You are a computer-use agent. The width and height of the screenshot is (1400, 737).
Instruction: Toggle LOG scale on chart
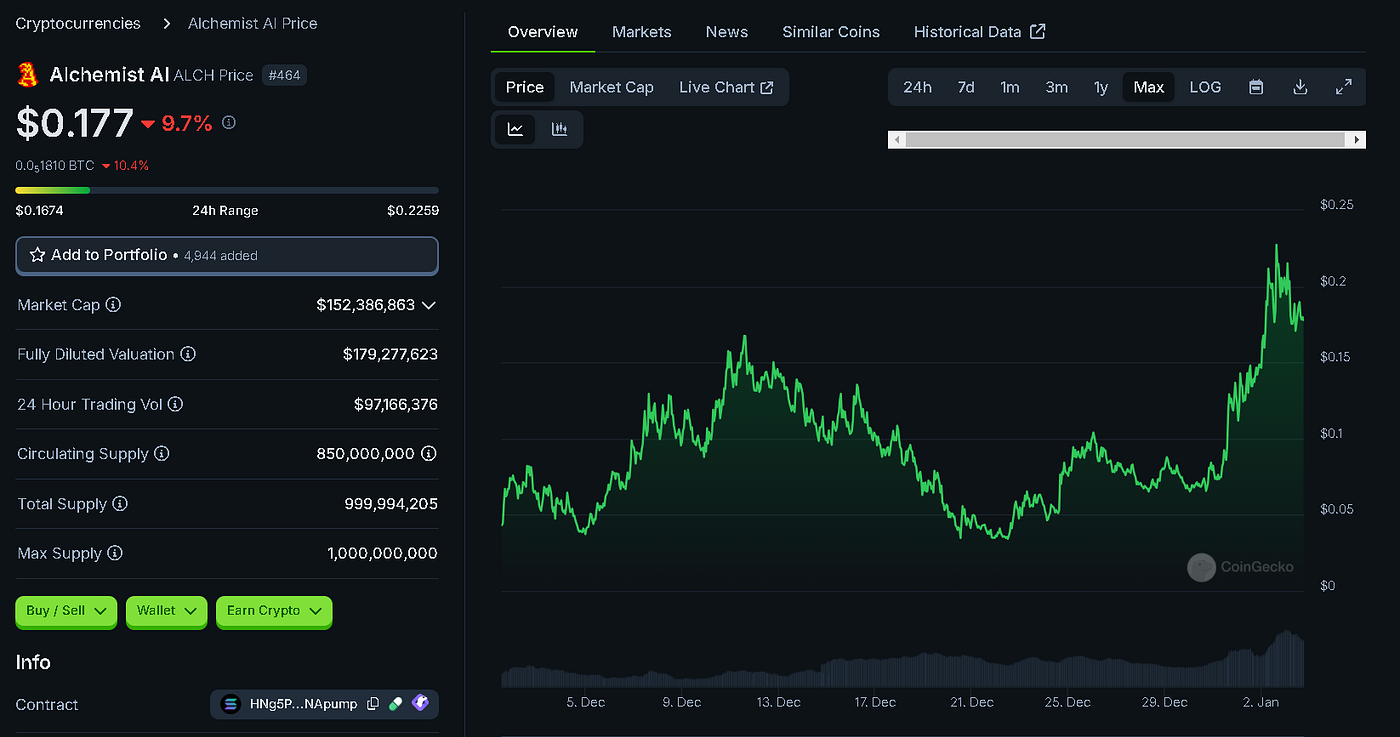[1205, 87]
